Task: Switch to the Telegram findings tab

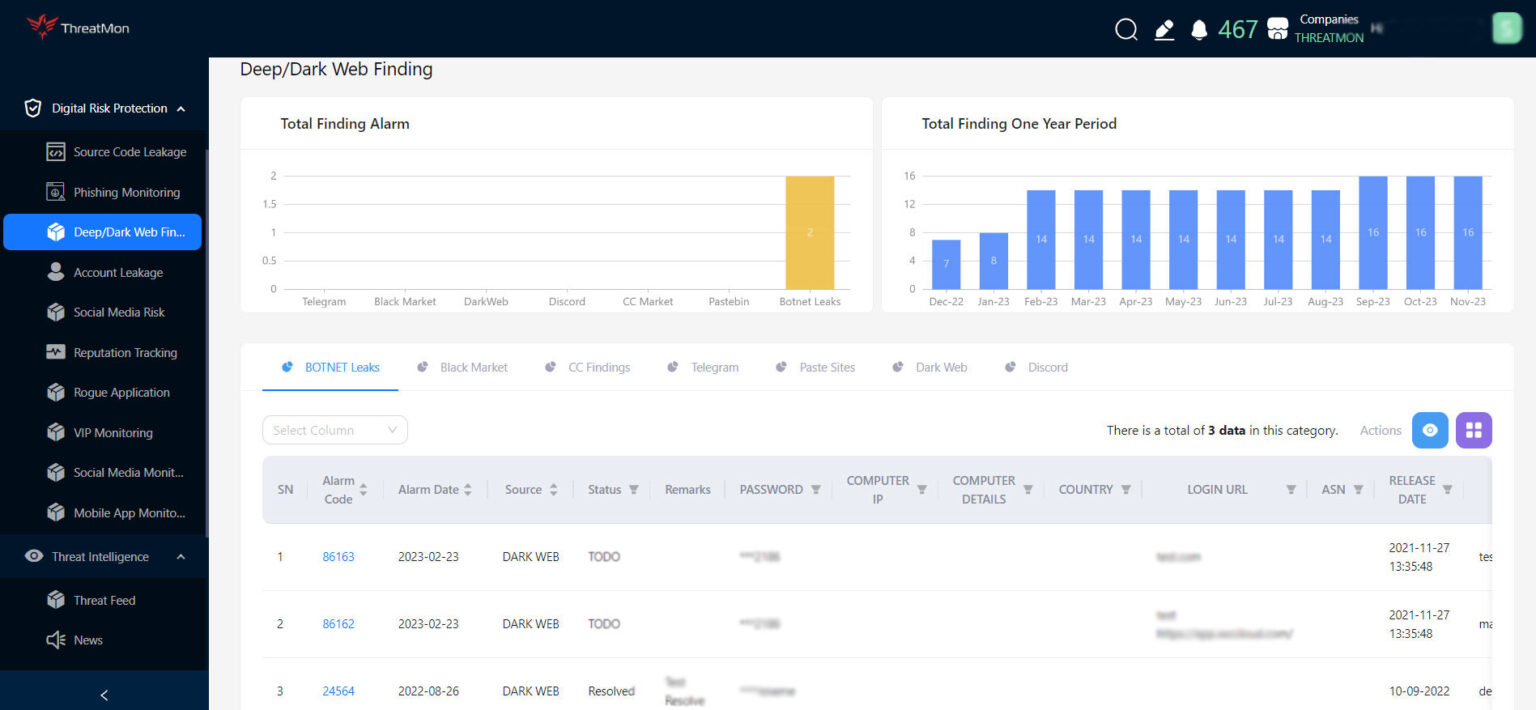Action: (713, 367)
